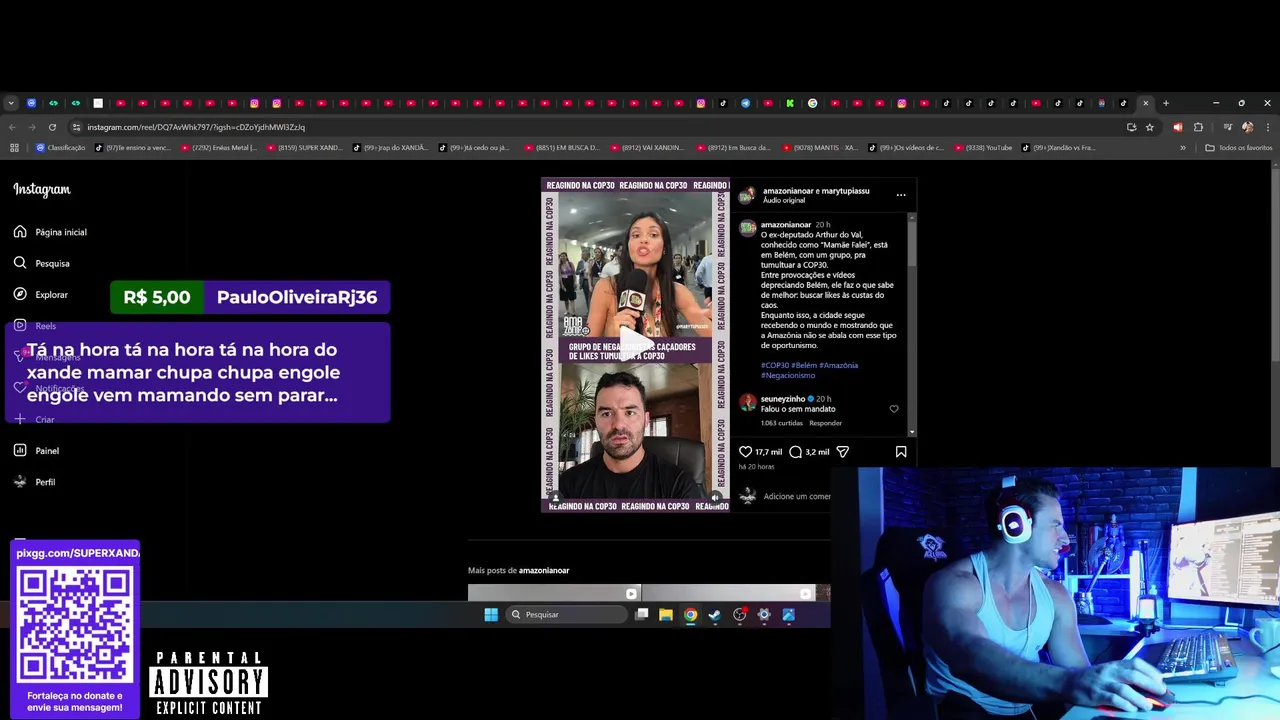Open the (9078) MANTIS bookmark
Image resolution: width=1280 pixels, height=720 pixels.
tap(820, 148)
